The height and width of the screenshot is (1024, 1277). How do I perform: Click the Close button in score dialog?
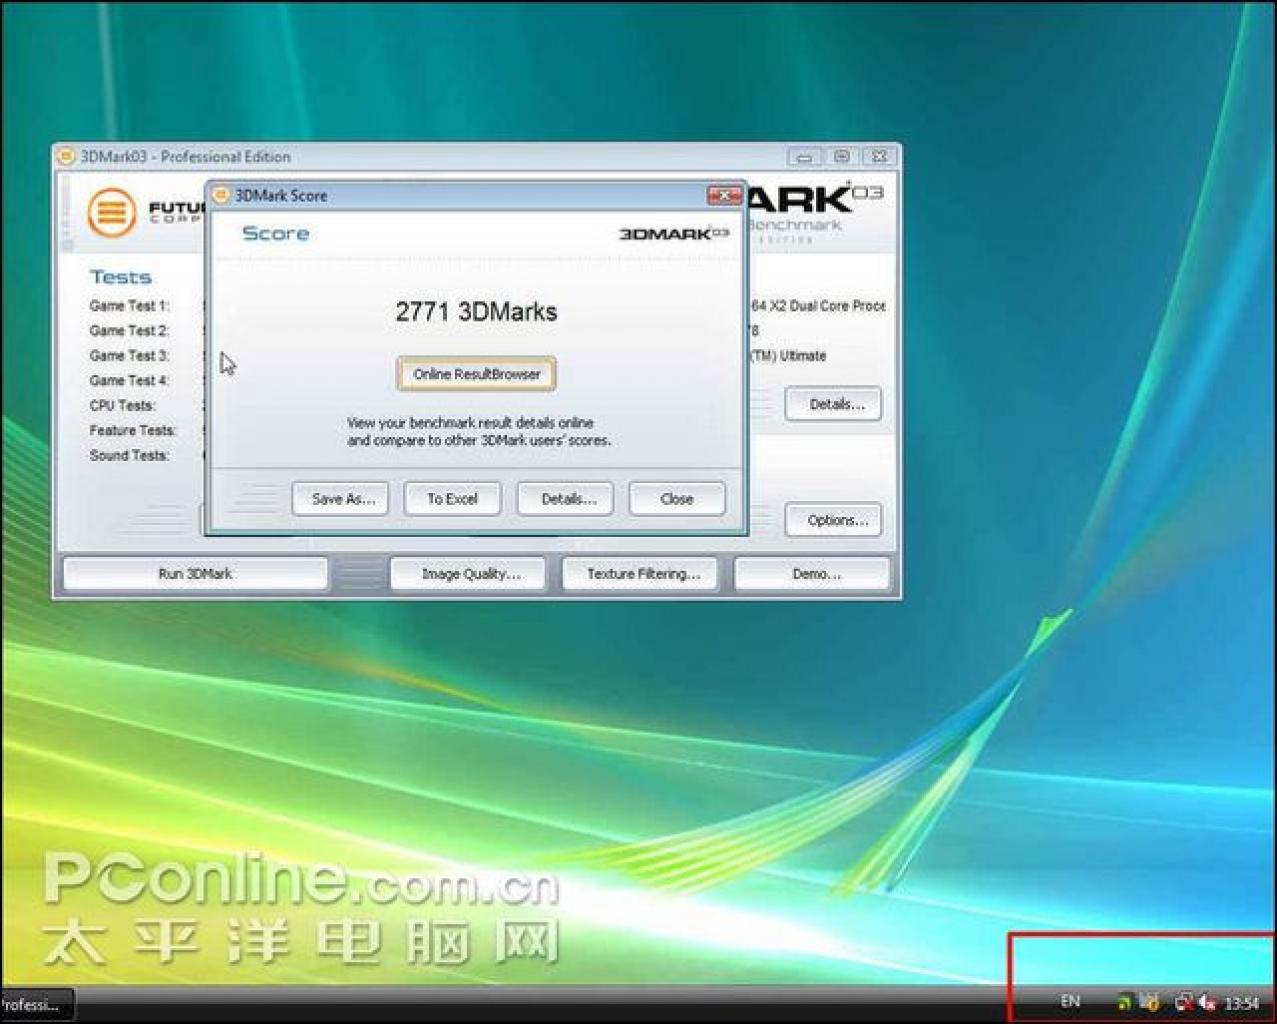[x=677, y=499]
